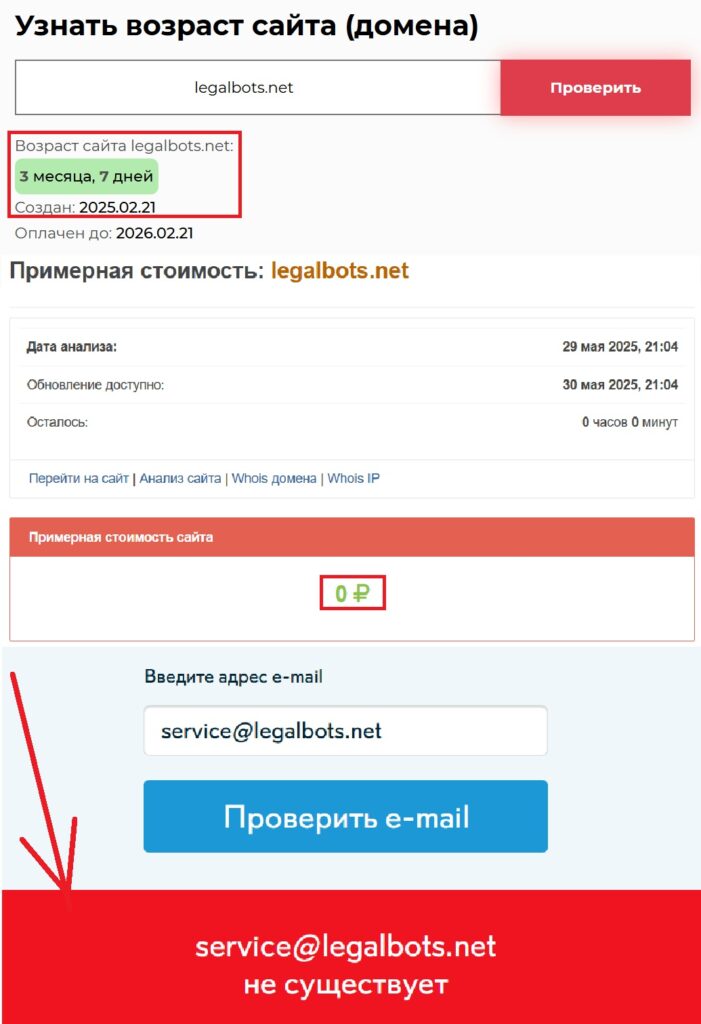701x1024 pixels.
Task: Click the blue Проверить e-mail button
Action: [x=346, y=816]
